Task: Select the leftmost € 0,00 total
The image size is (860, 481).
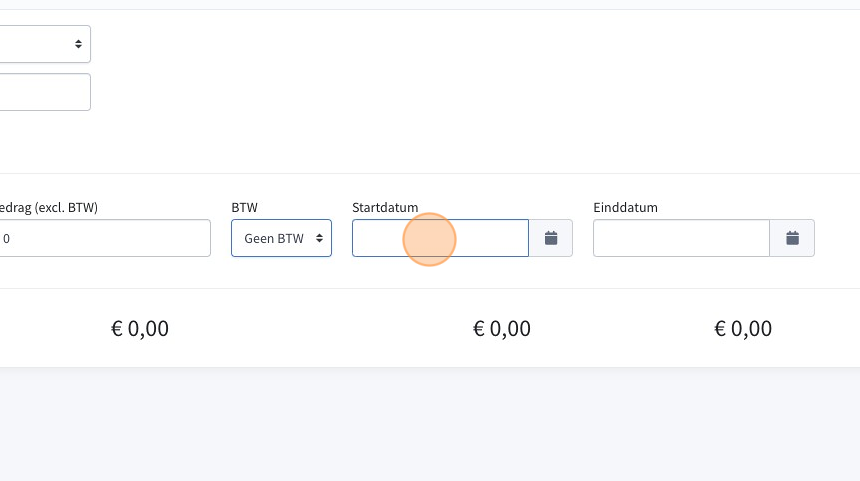Action: tap(140, 329)
